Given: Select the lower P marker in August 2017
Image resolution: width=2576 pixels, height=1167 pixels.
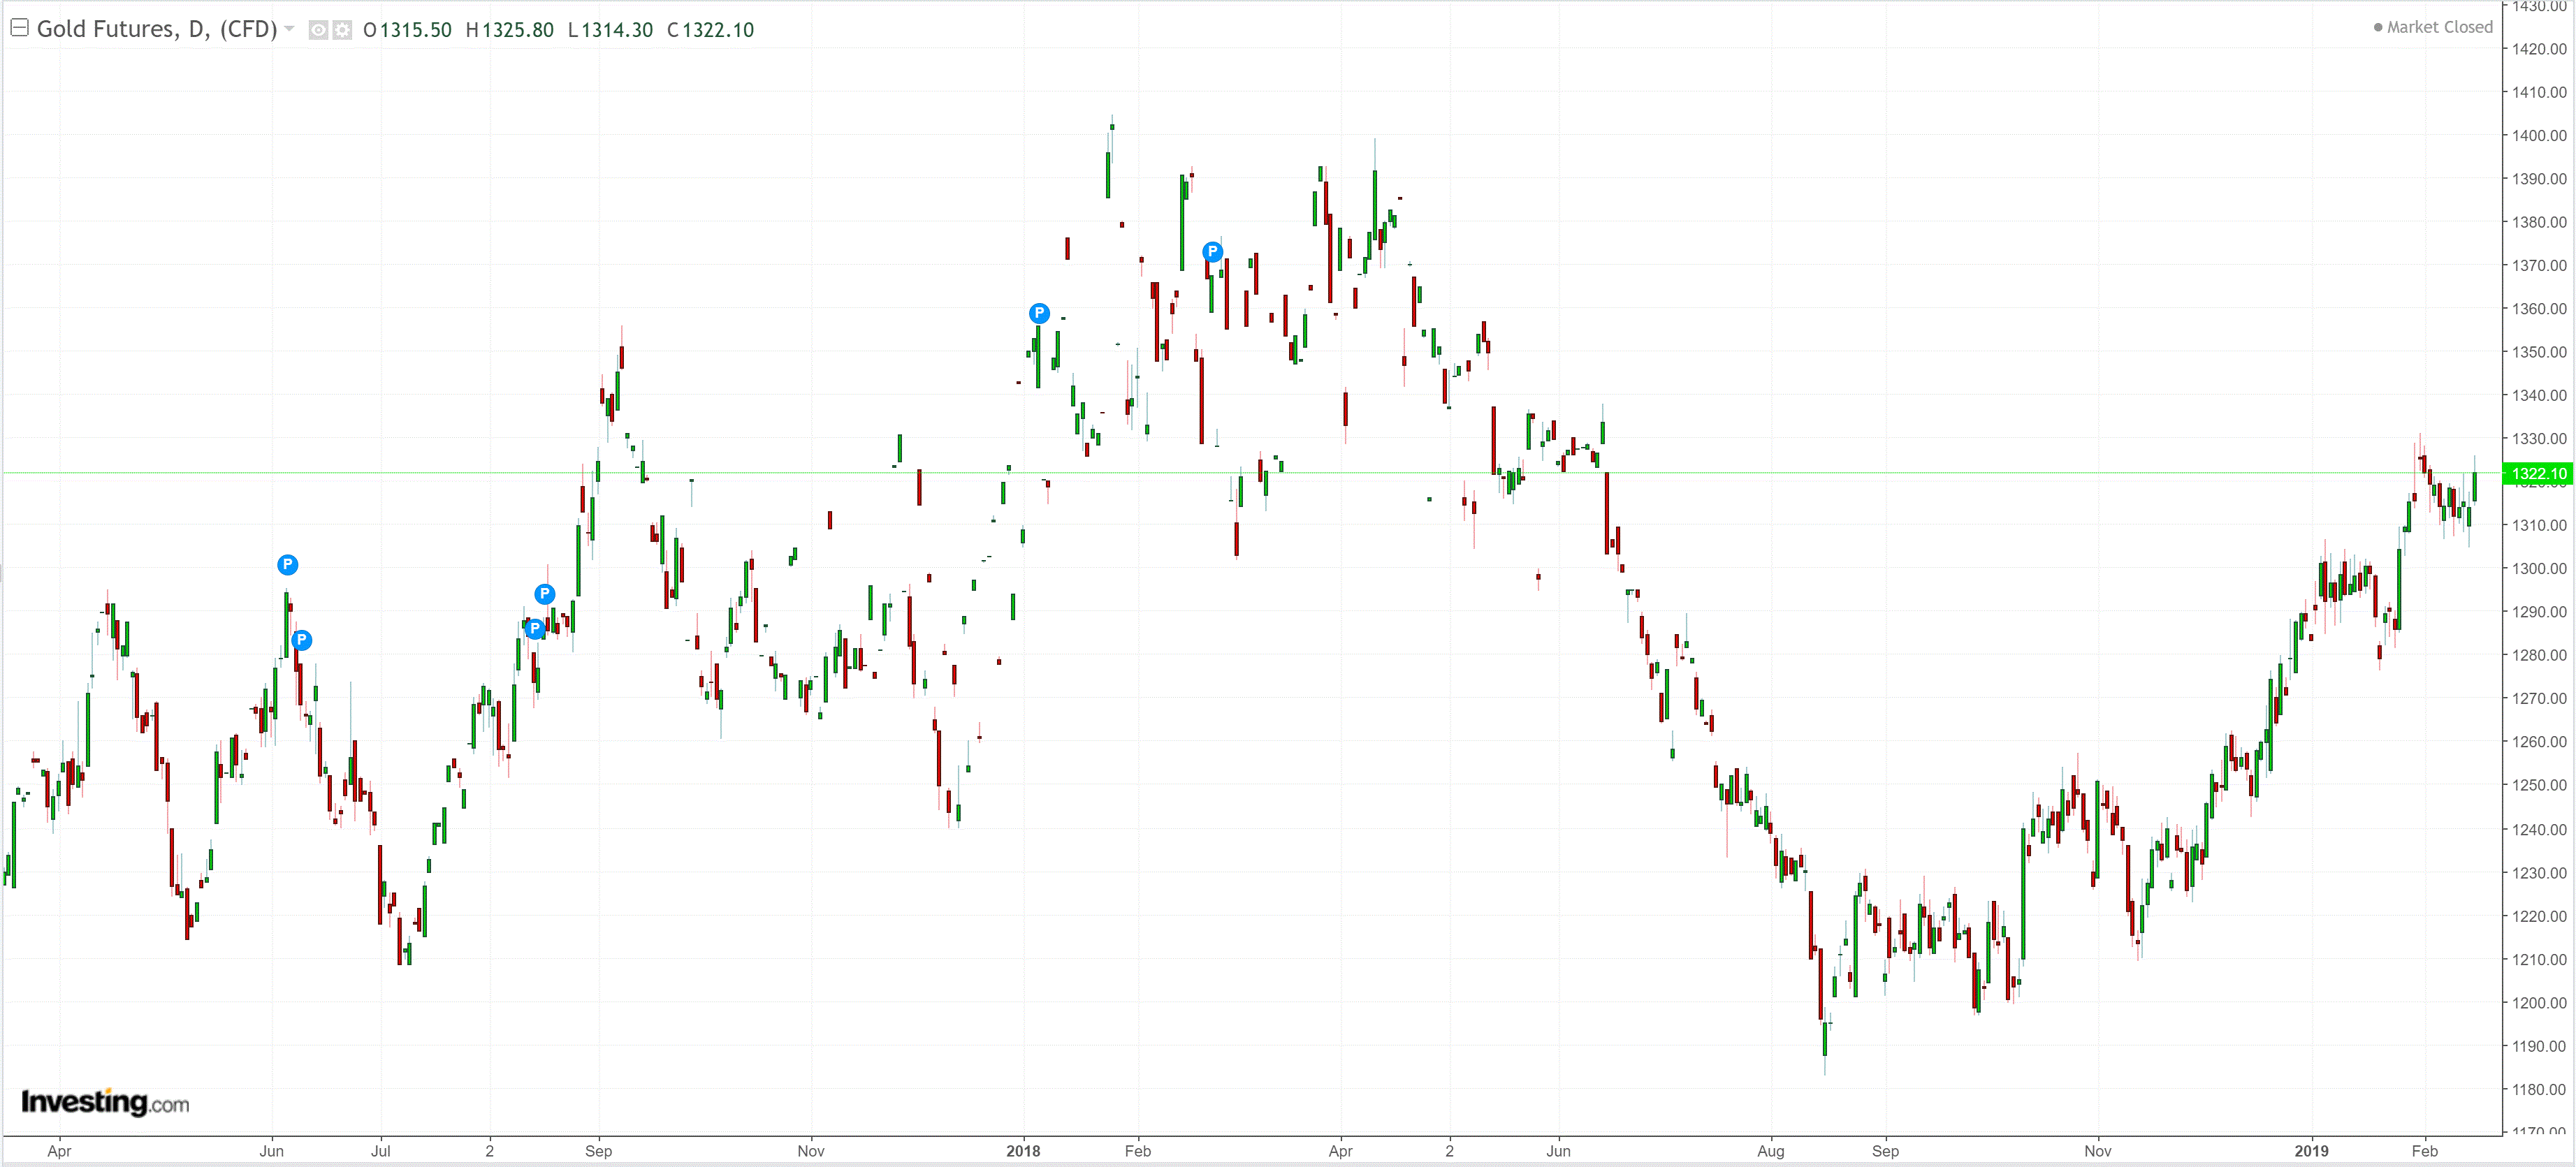Looking at the screenshot, I should (535, 628).
